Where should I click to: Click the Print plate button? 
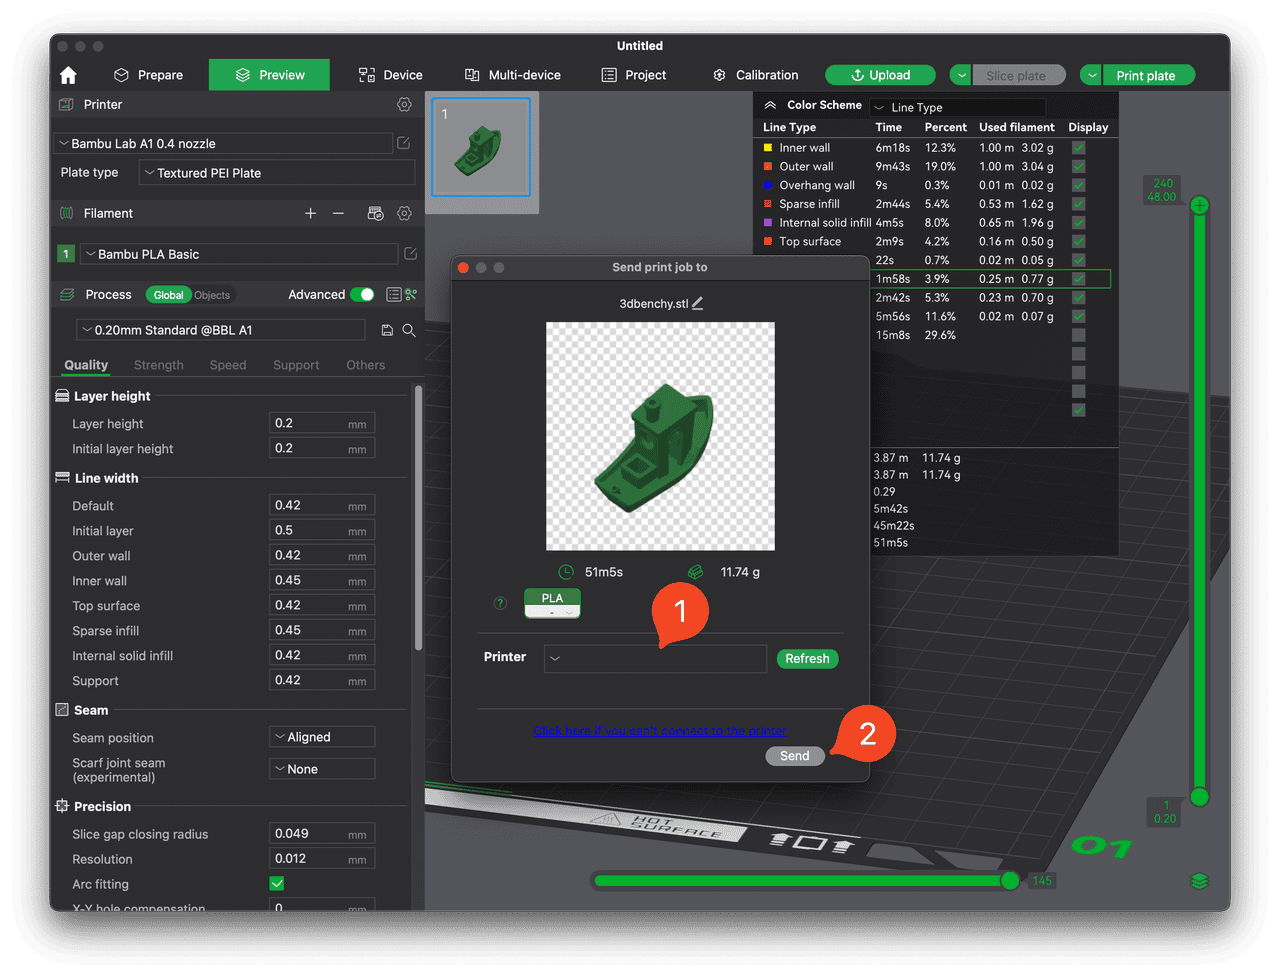[1147, 75]
